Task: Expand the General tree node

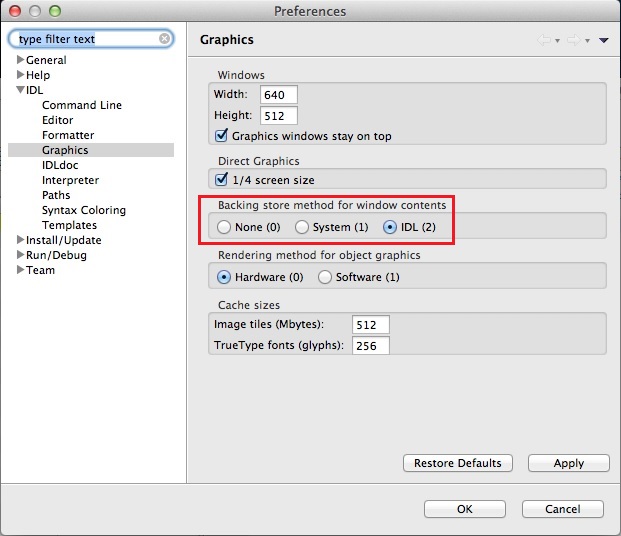Action: click(x=20, y=59)
